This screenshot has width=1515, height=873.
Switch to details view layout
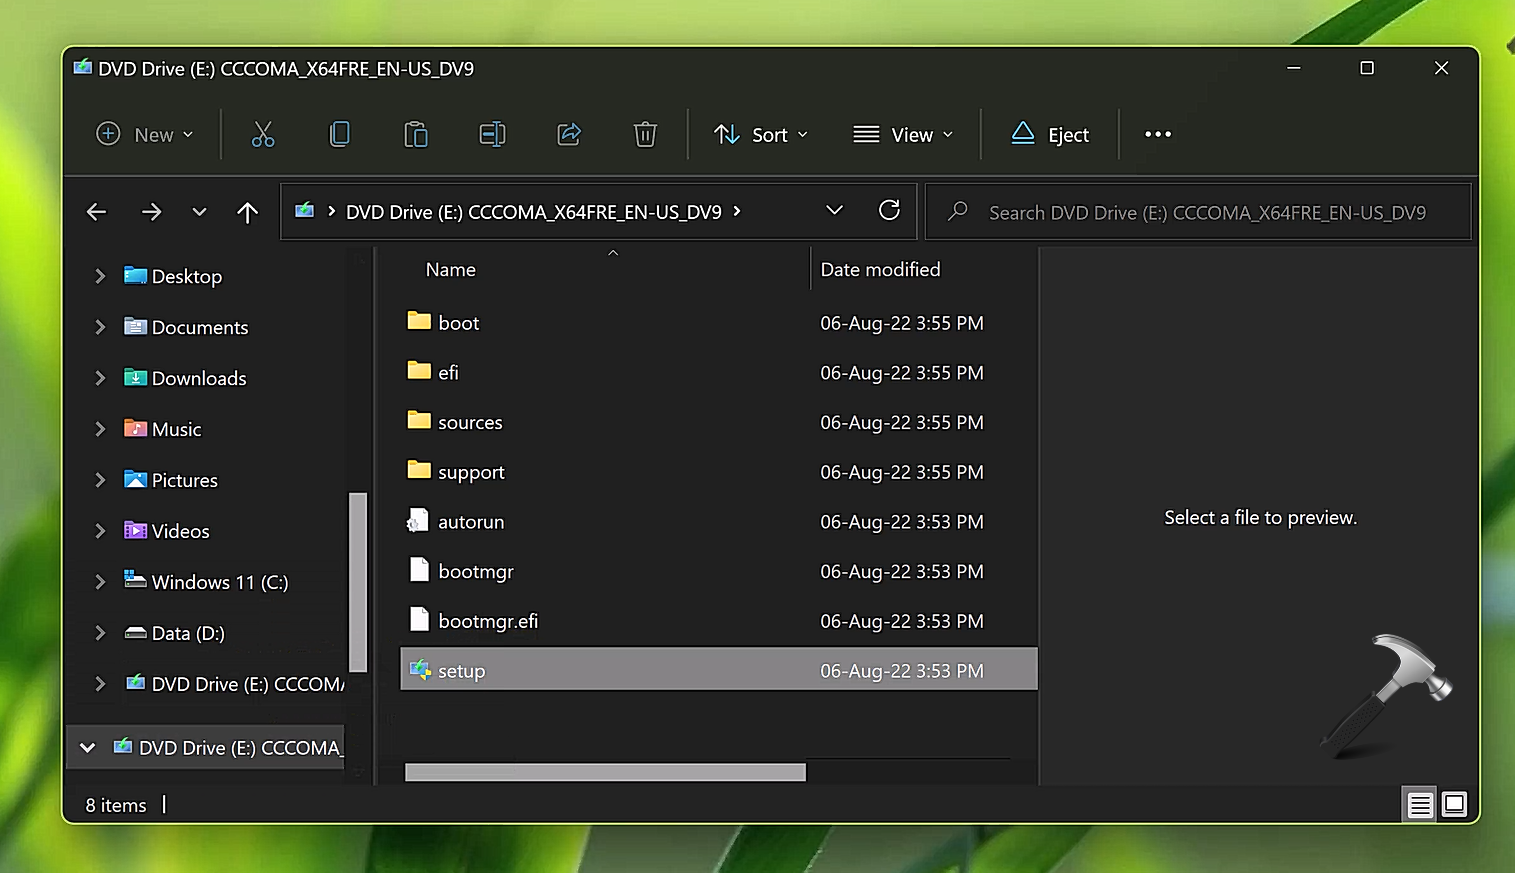[1420, 804]
